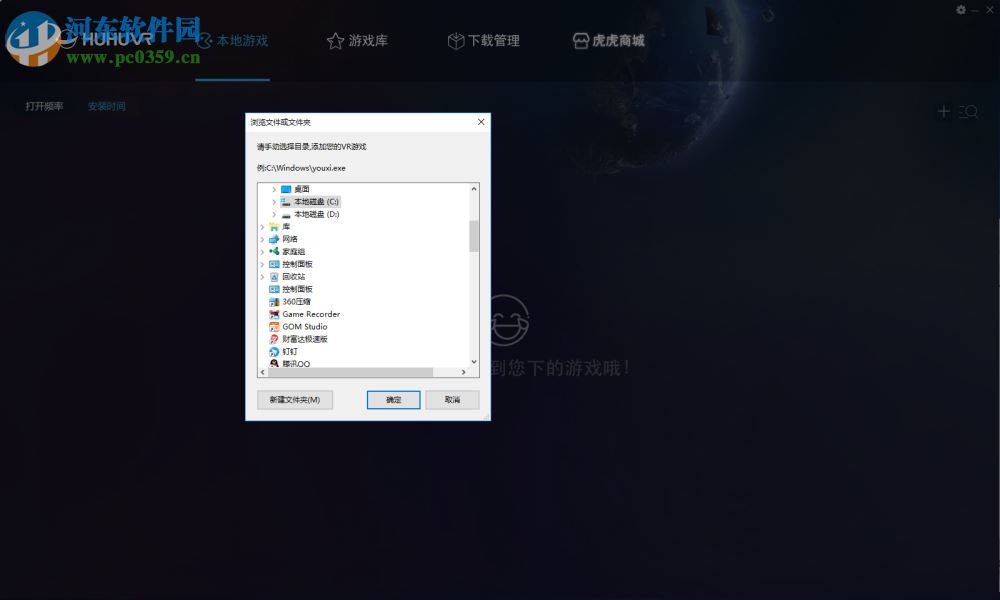This screenshot has width=1000, height=600.
Task: Open the 虎虎商城 store icon
Action: click(x=581, y=41)
